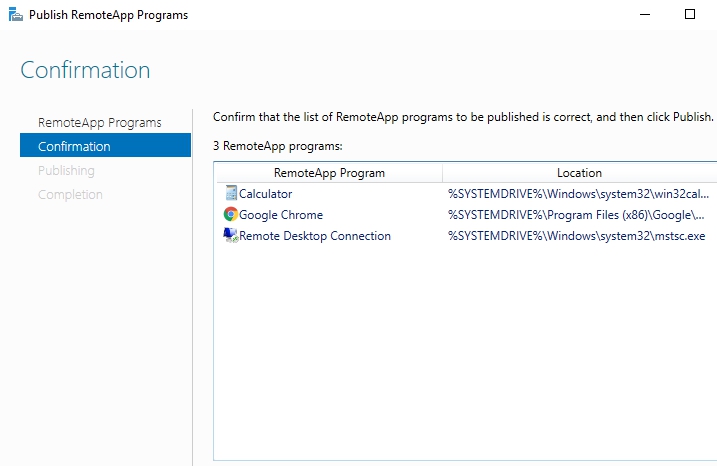This screenshot has width=717, height=466.
Task: Minimize the Publish RemoteApp Programs window
Action: [x=643, y=15]
